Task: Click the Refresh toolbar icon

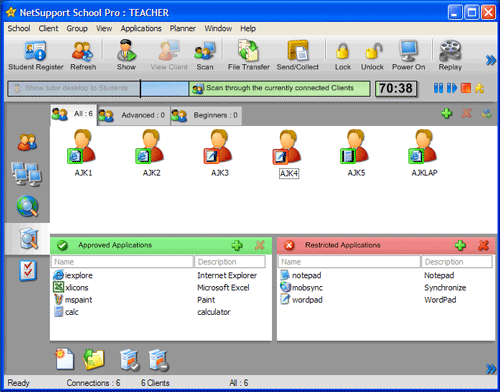Action: click(83, 55)
